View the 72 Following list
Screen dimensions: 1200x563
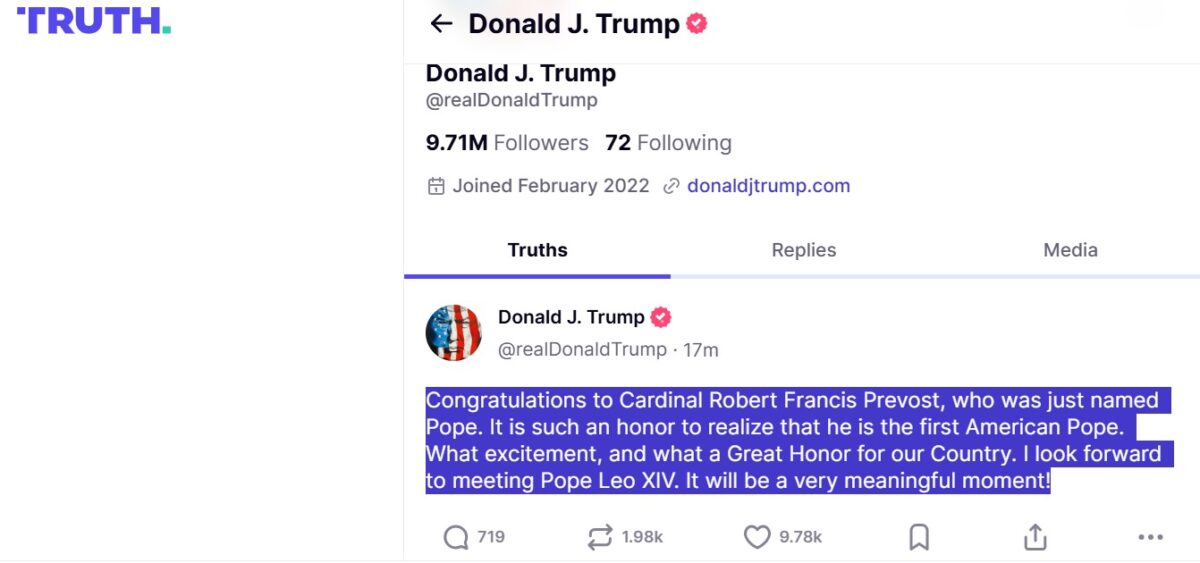[668, 143]
